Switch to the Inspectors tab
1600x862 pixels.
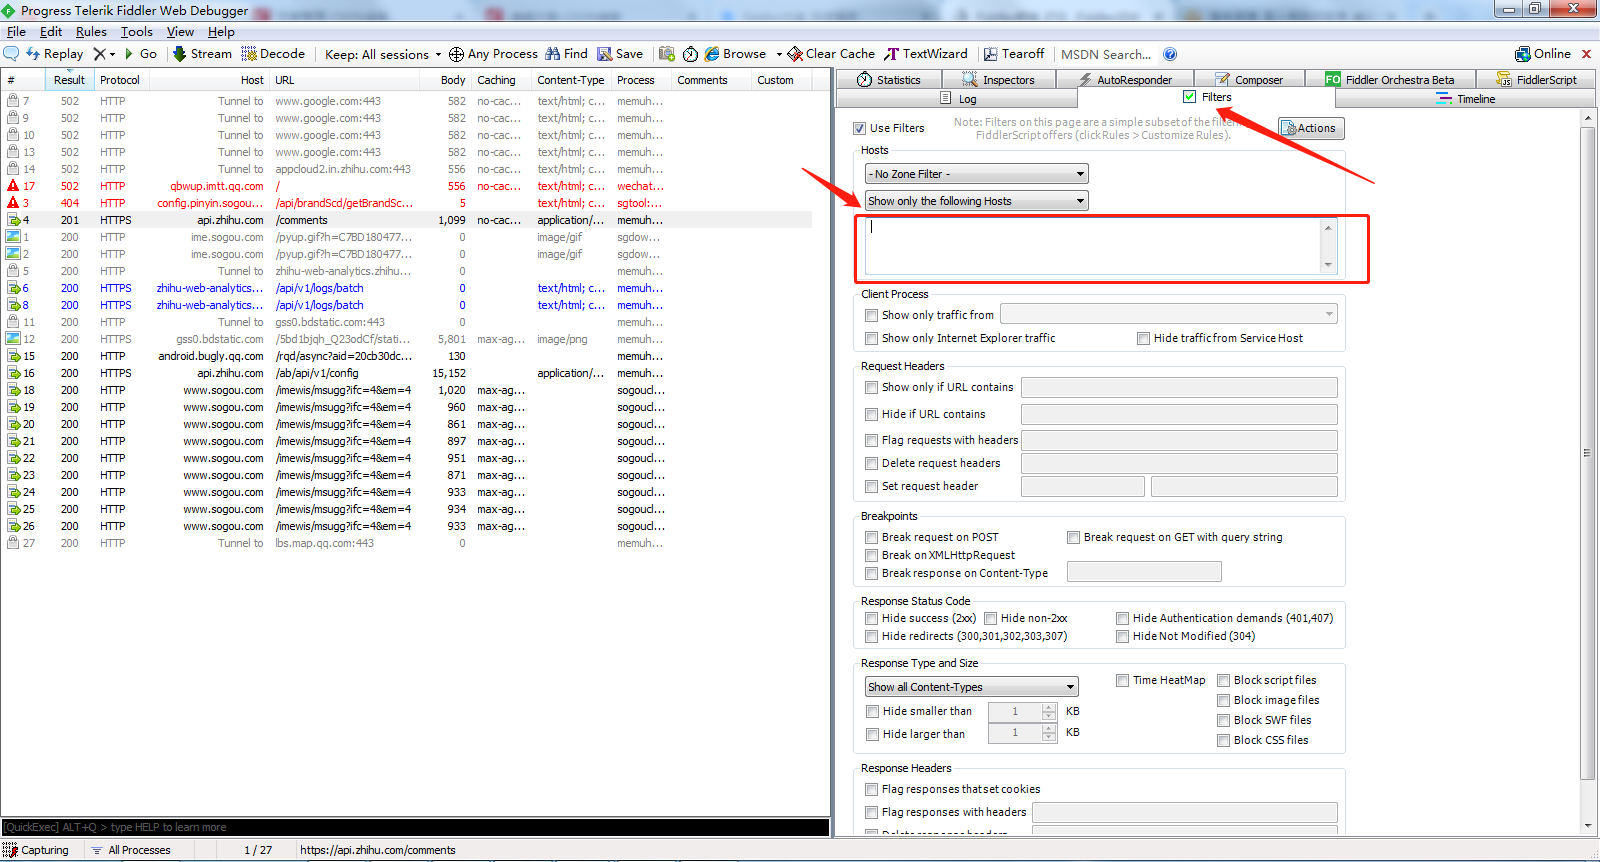(x=999, y=80)
